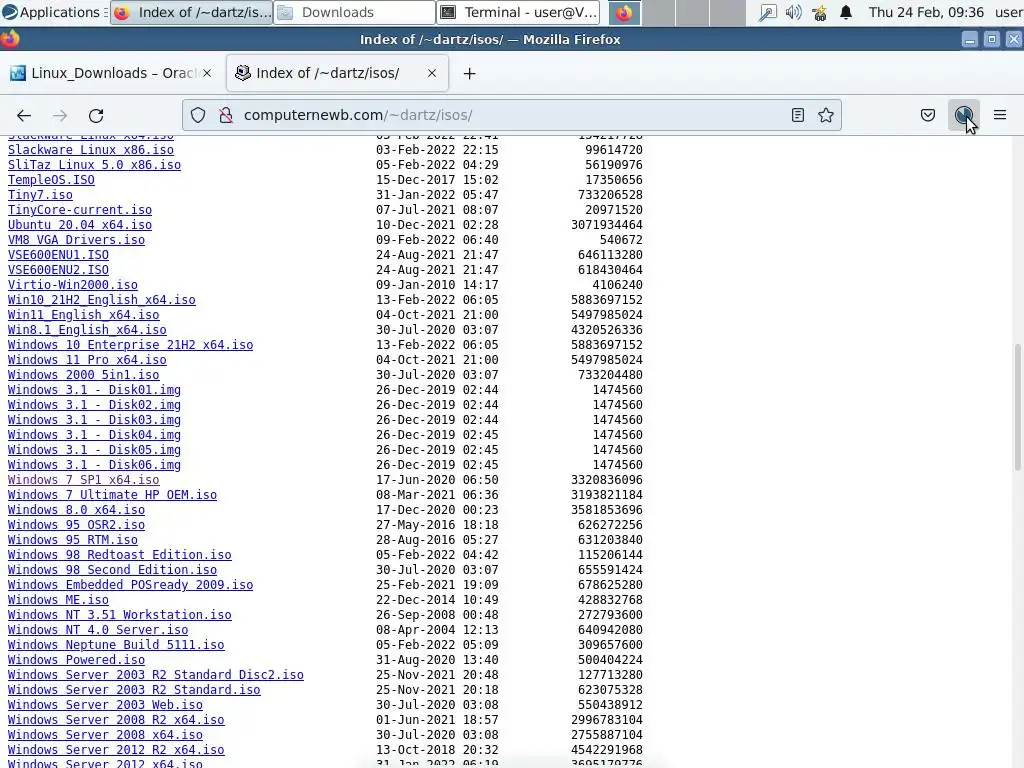Click the key/search tray icon
1024x768 pixels.
point(767,12)
